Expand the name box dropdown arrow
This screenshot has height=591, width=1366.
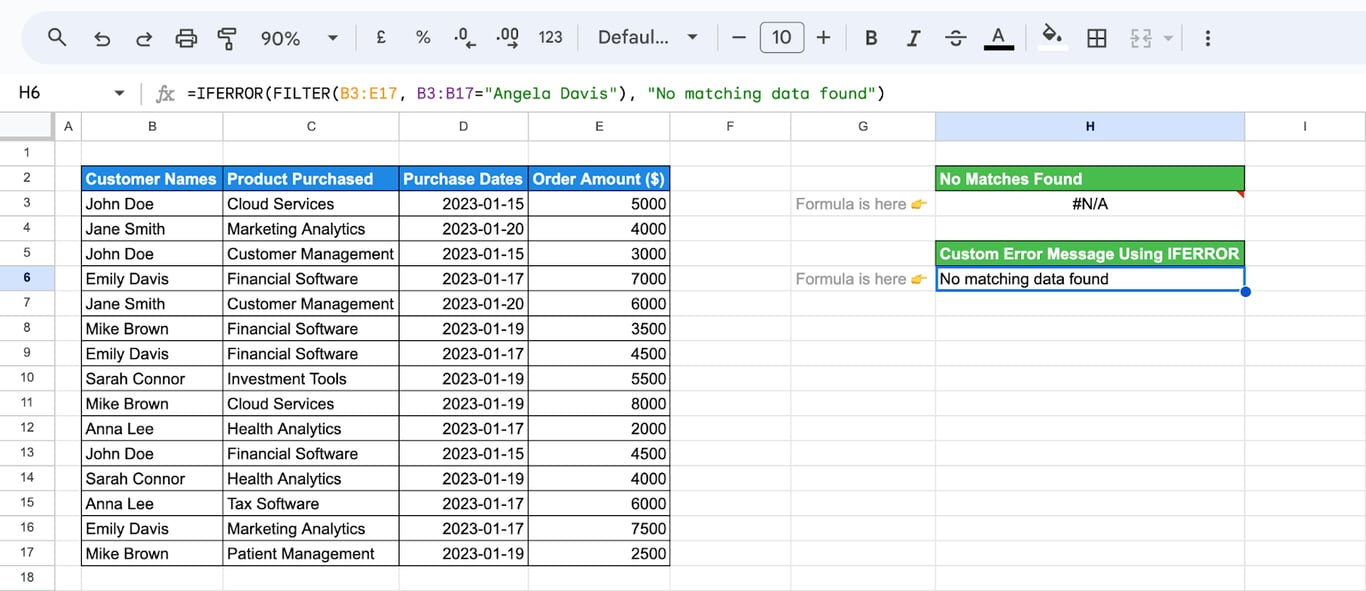tap(120, 93)
